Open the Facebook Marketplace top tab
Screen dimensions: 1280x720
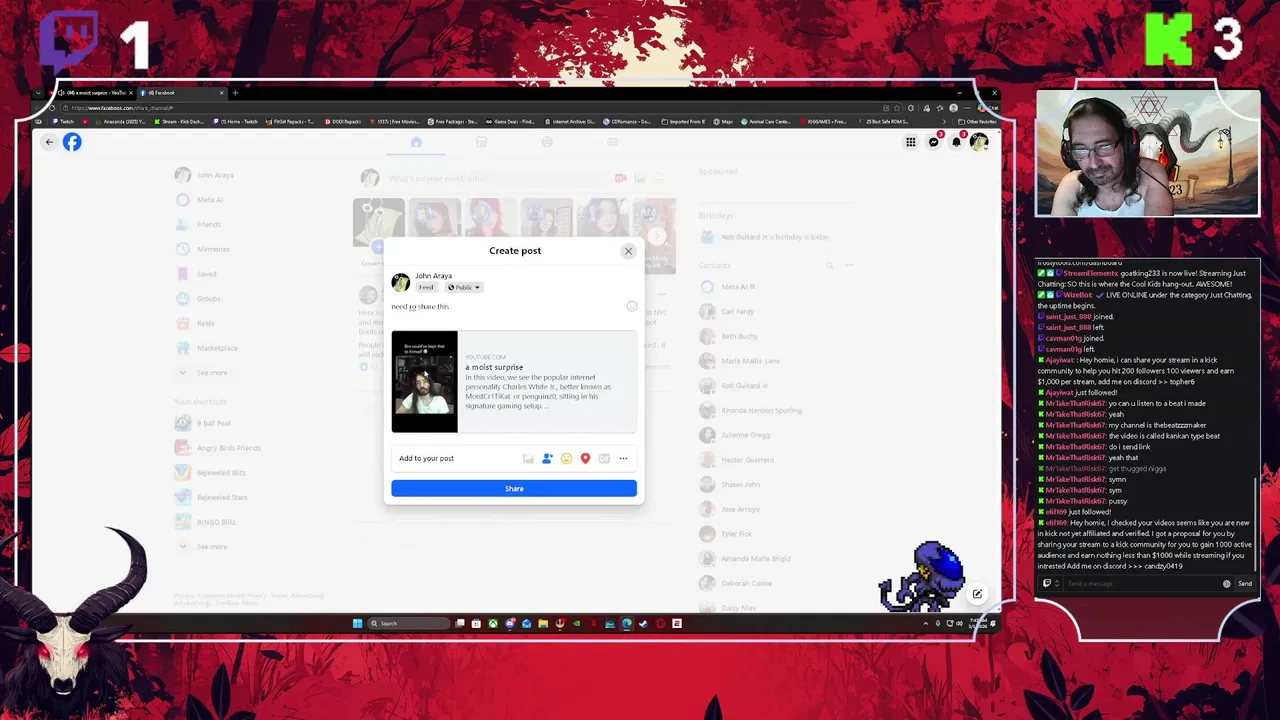[481, 142]
